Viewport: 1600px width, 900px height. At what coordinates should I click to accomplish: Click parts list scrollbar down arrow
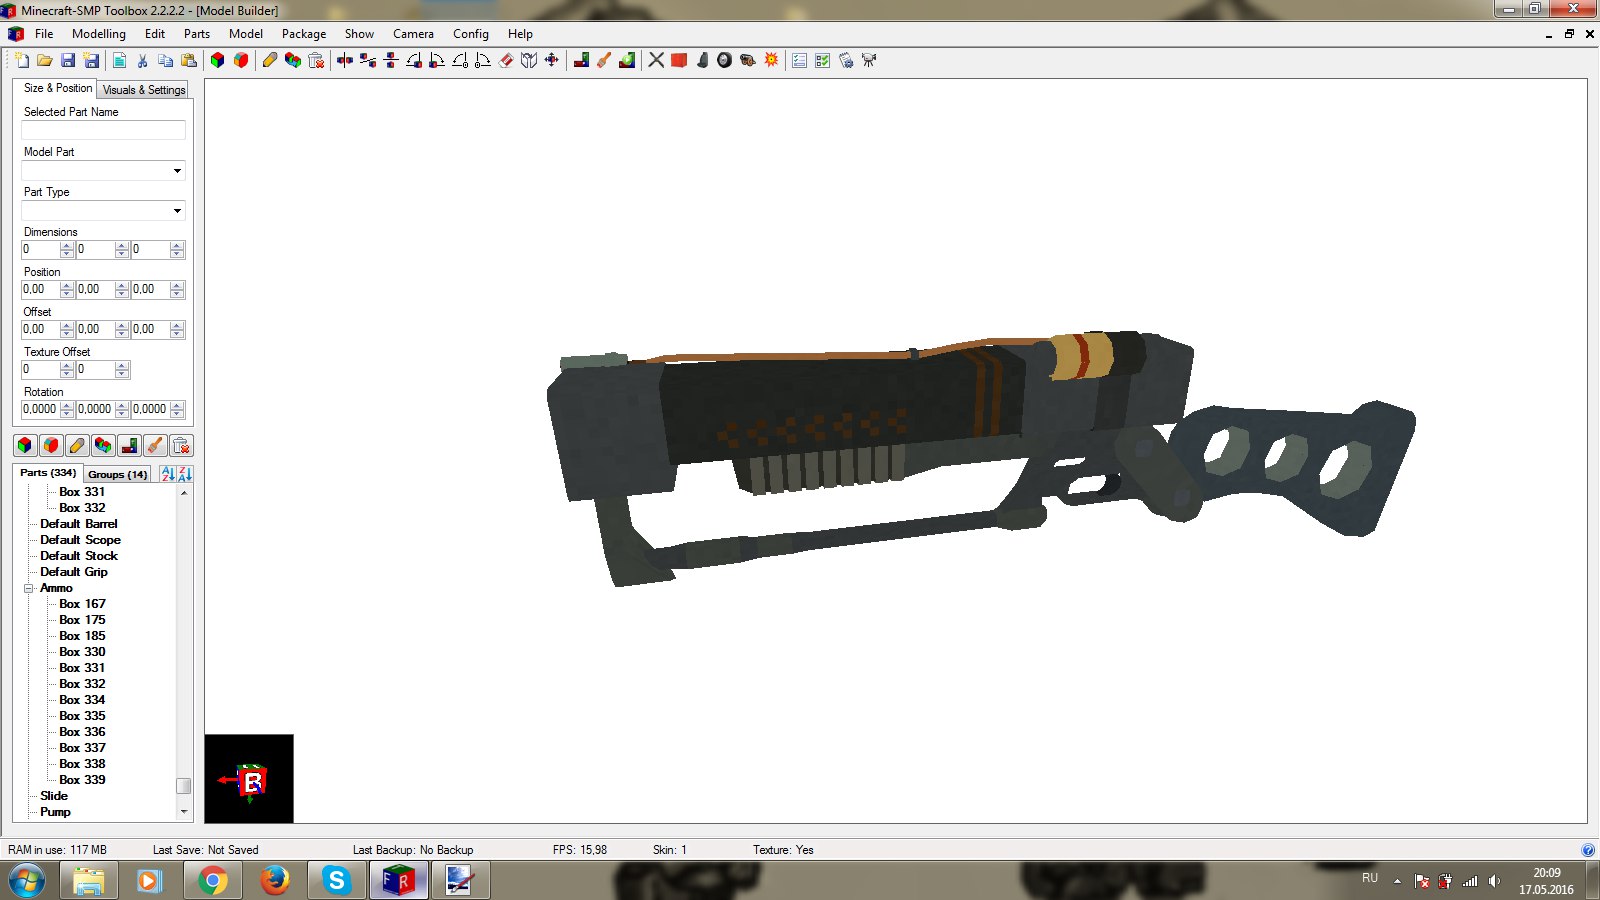(x=184, y=812)
